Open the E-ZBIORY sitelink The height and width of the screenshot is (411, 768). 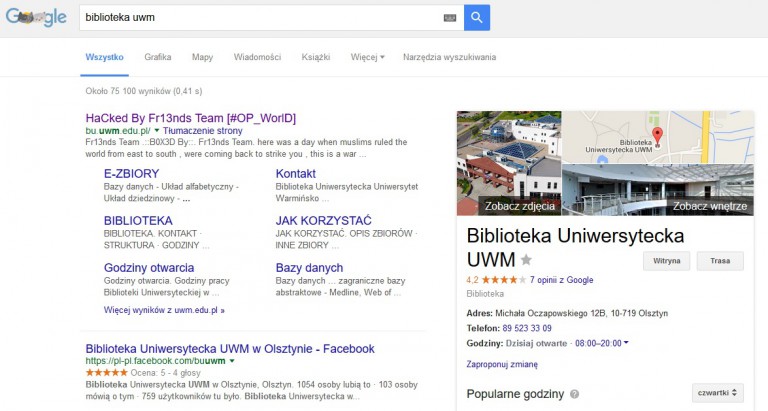pyautogui.click(x=131, y=173)
